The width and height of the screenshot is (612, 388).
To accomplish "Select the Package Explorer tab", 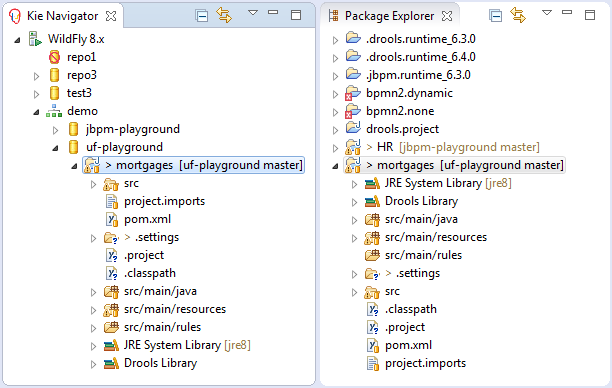I will pos(390,16).
